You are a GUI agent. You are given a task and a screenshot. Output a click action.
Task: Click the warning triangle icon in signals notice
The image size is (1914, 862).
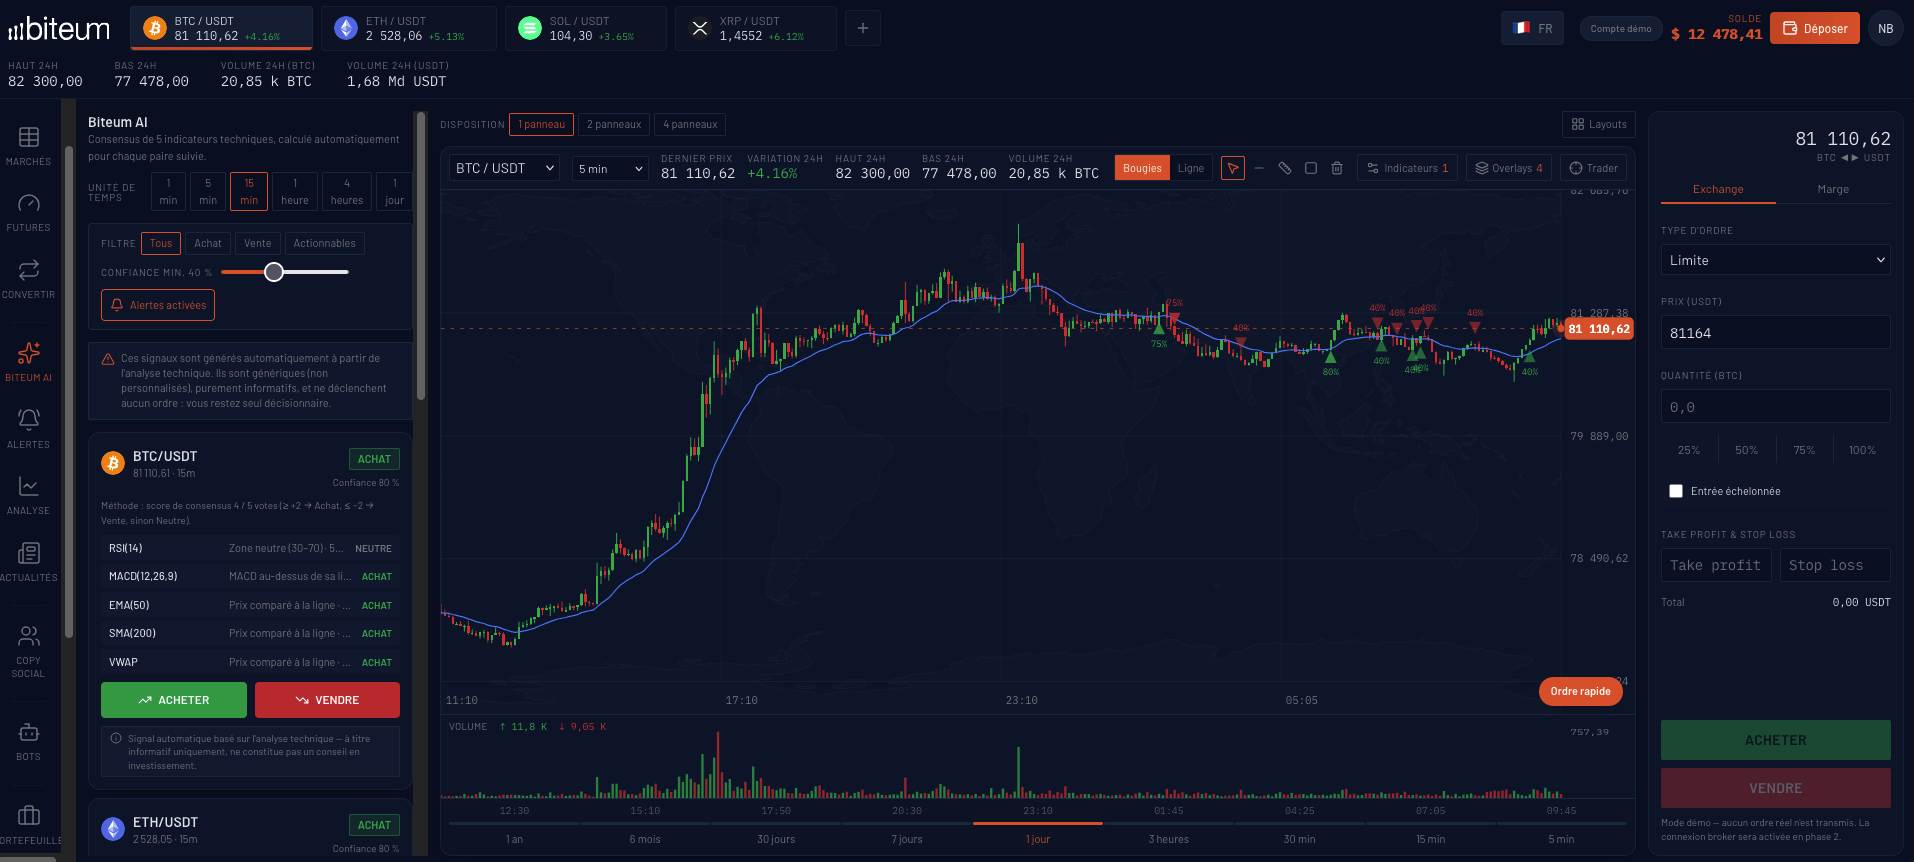[108, 359]
